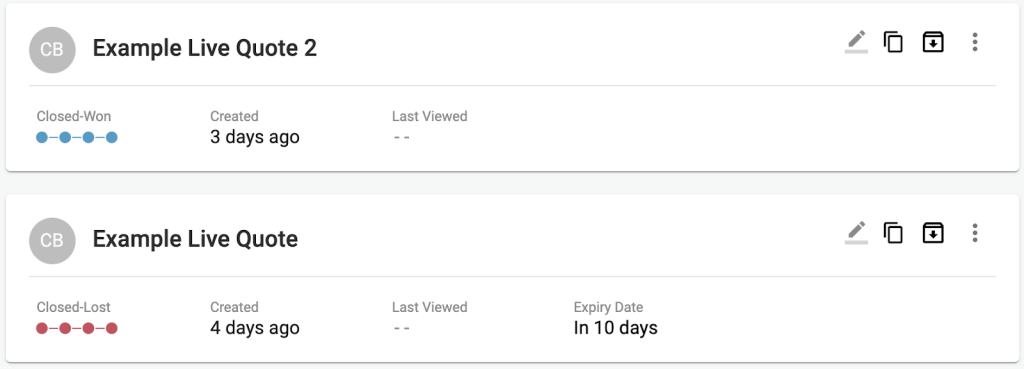1024x369 pixels.
Task: Archive Example Live Quote 2
Action: (x=933, y=42)
